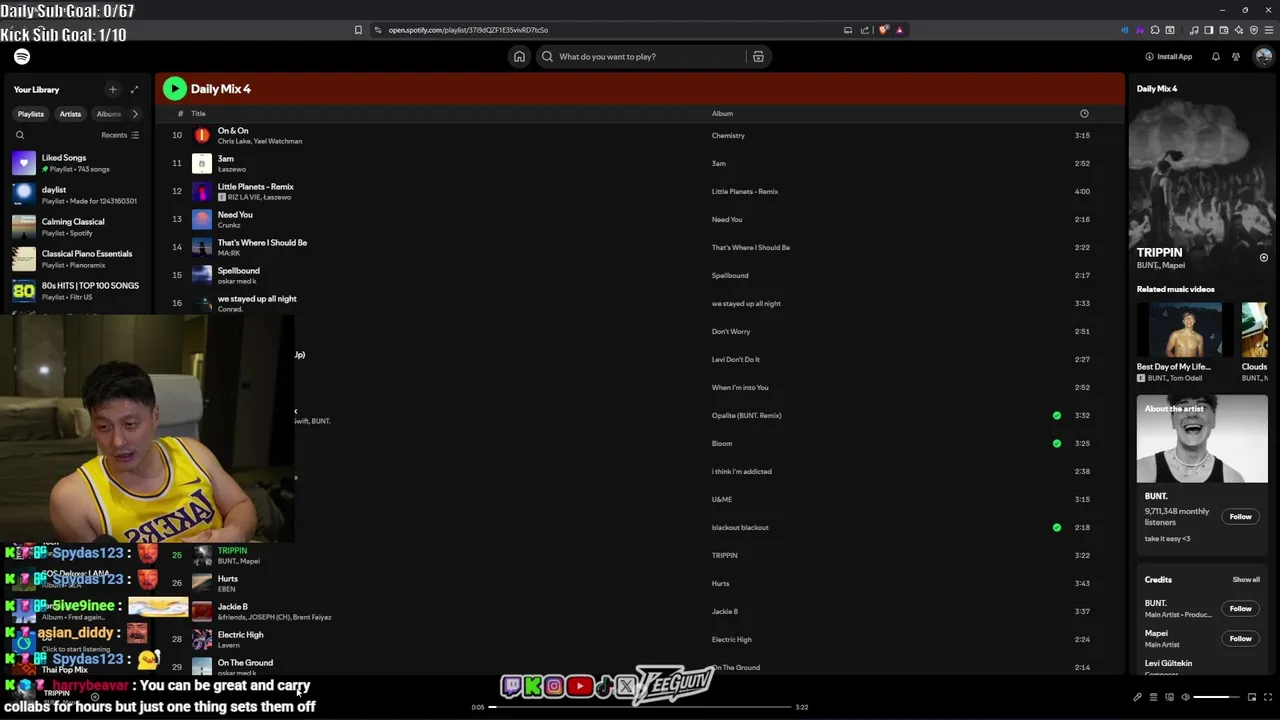Open the Brave Shields lion icon

[x=883, y=30]
